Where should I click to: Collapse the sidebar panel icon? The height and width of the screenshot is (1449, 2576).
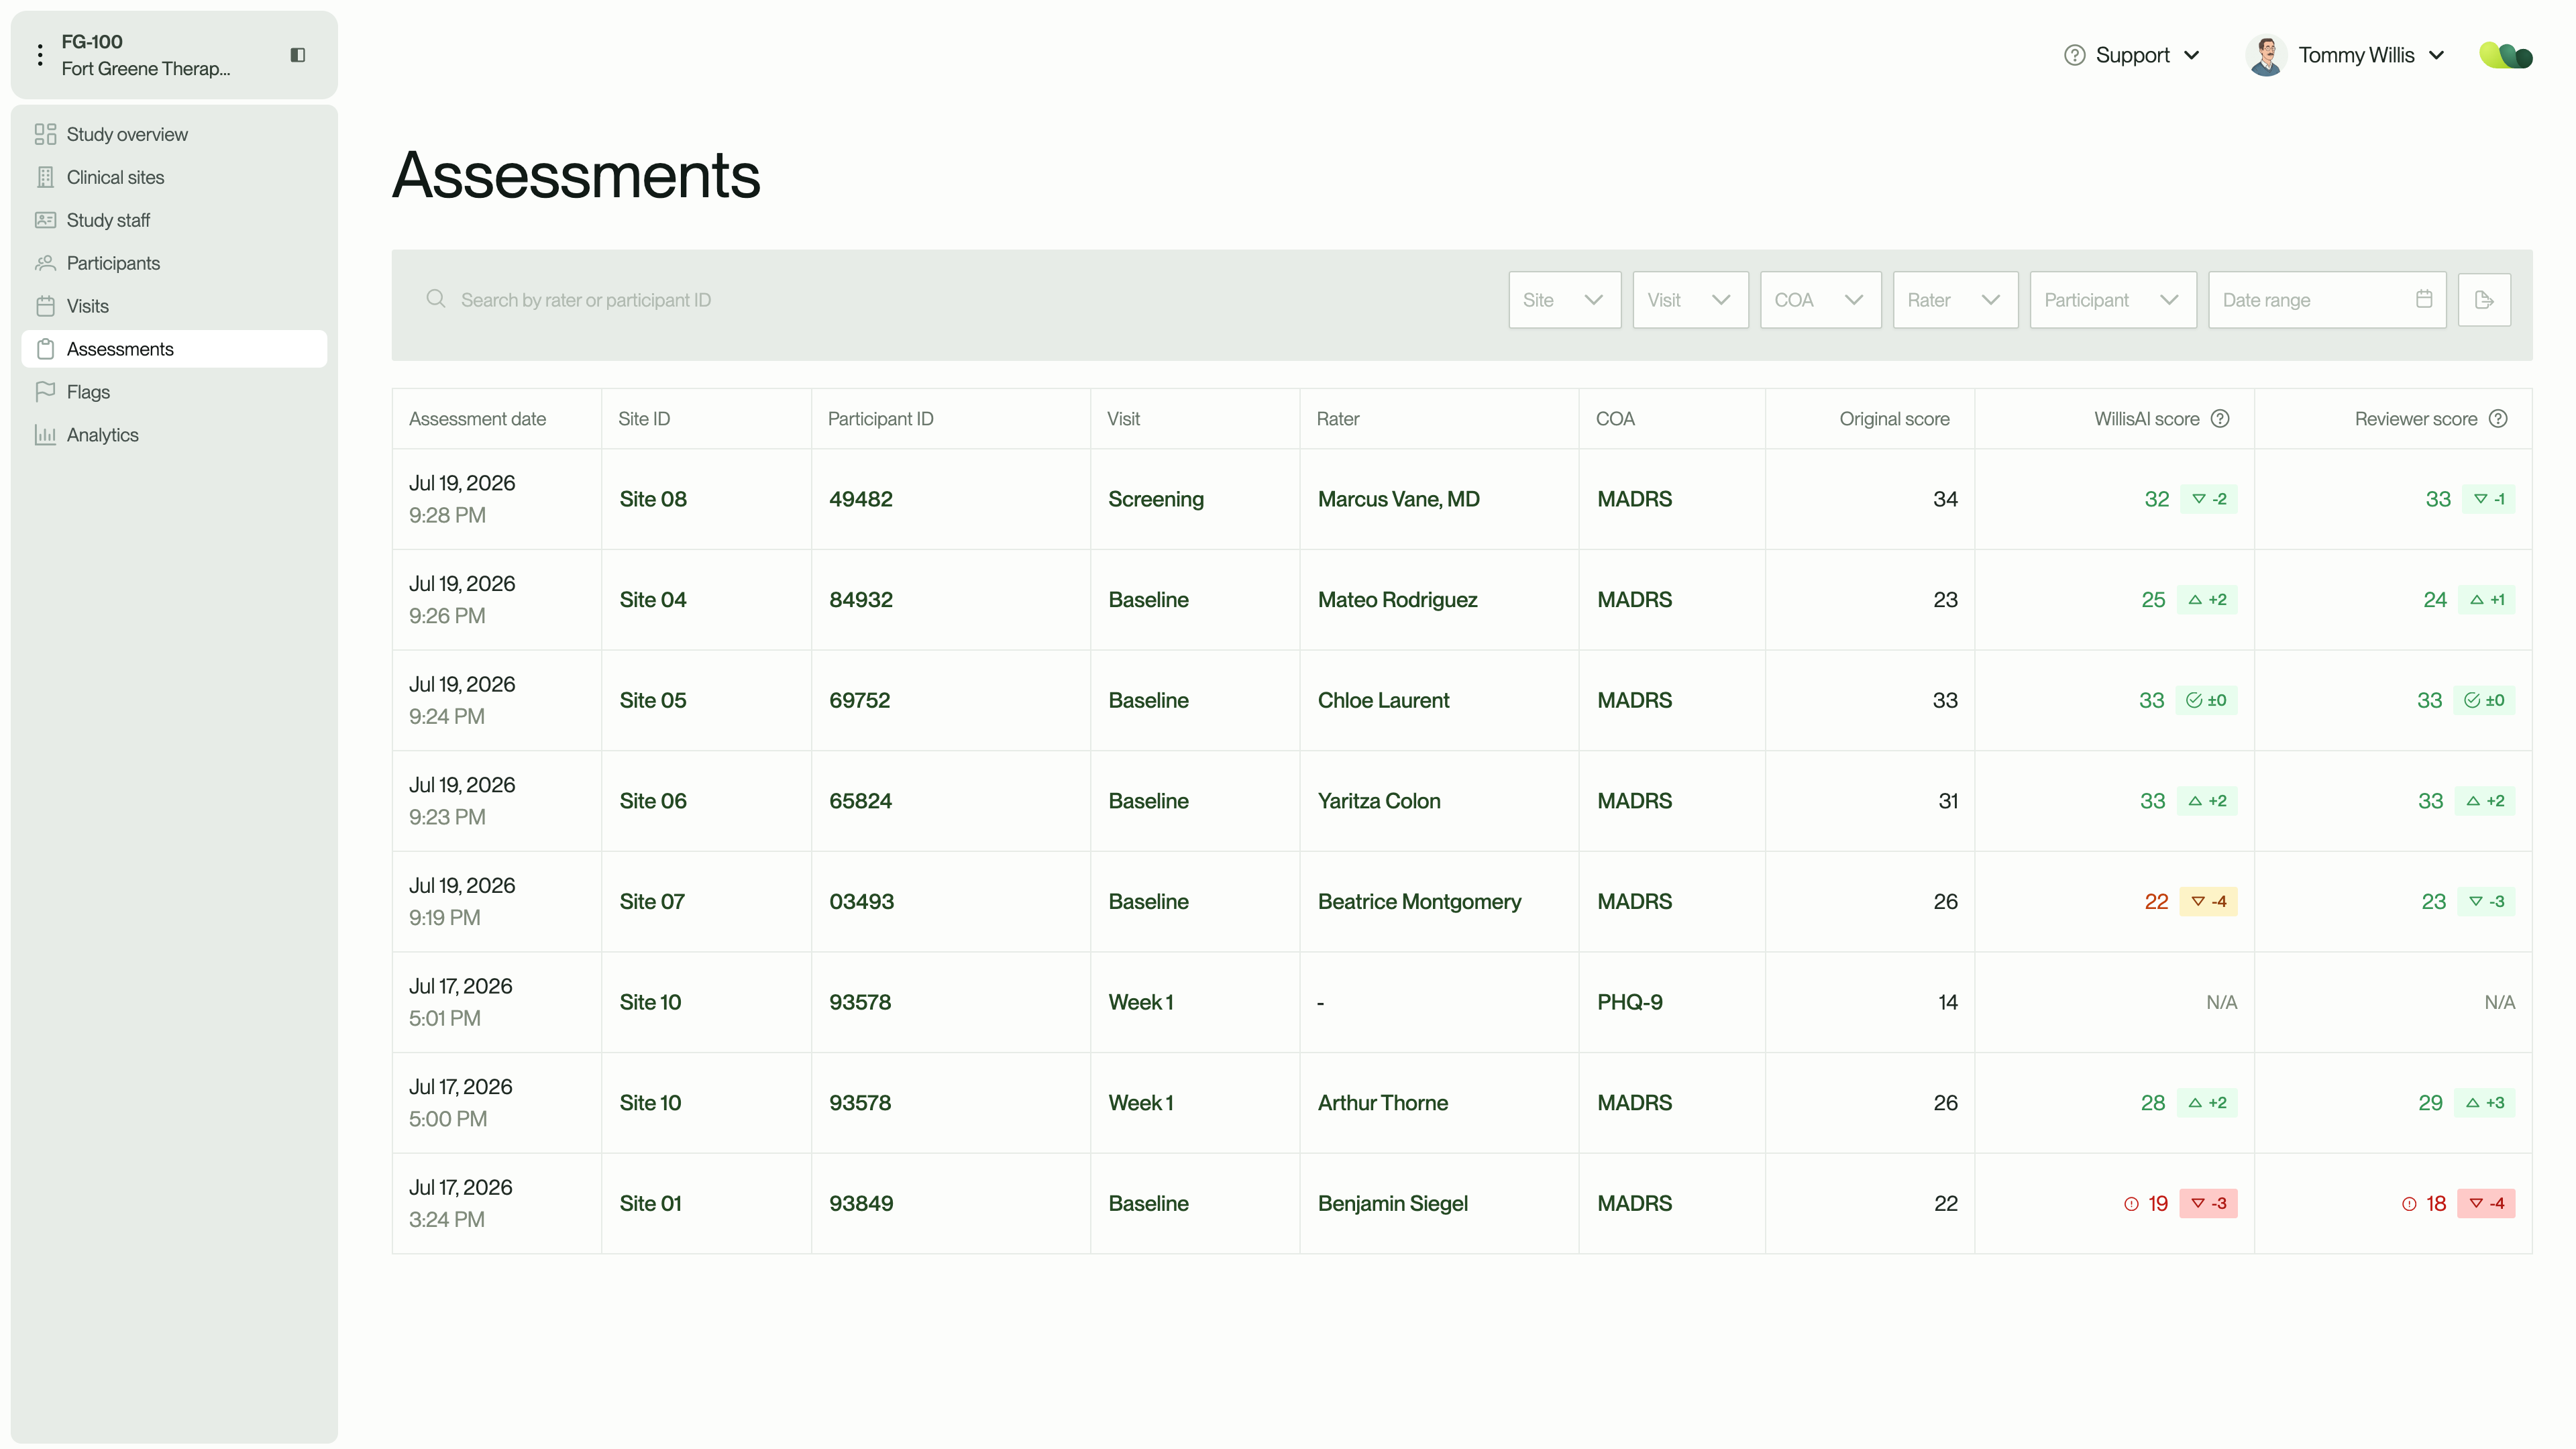tap(298, 55)
